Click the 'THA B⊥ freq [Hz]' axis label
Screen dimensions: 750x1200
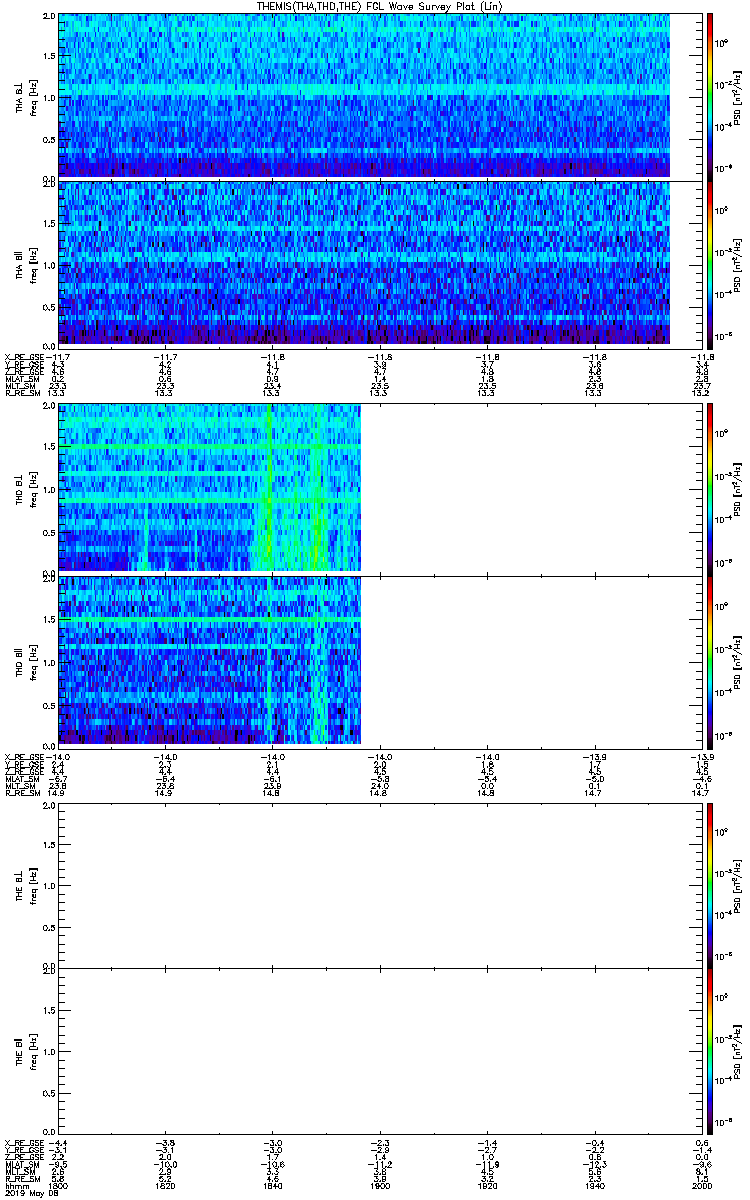coord(26,96)
